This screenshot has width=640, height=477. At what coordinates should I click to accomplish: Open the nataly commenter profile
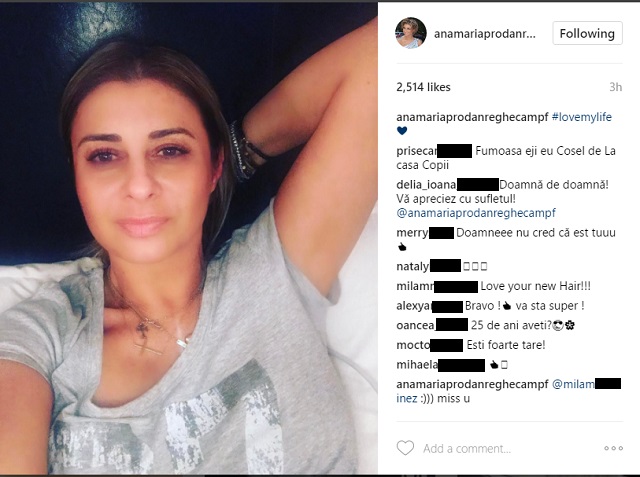[x=429, y=266]
